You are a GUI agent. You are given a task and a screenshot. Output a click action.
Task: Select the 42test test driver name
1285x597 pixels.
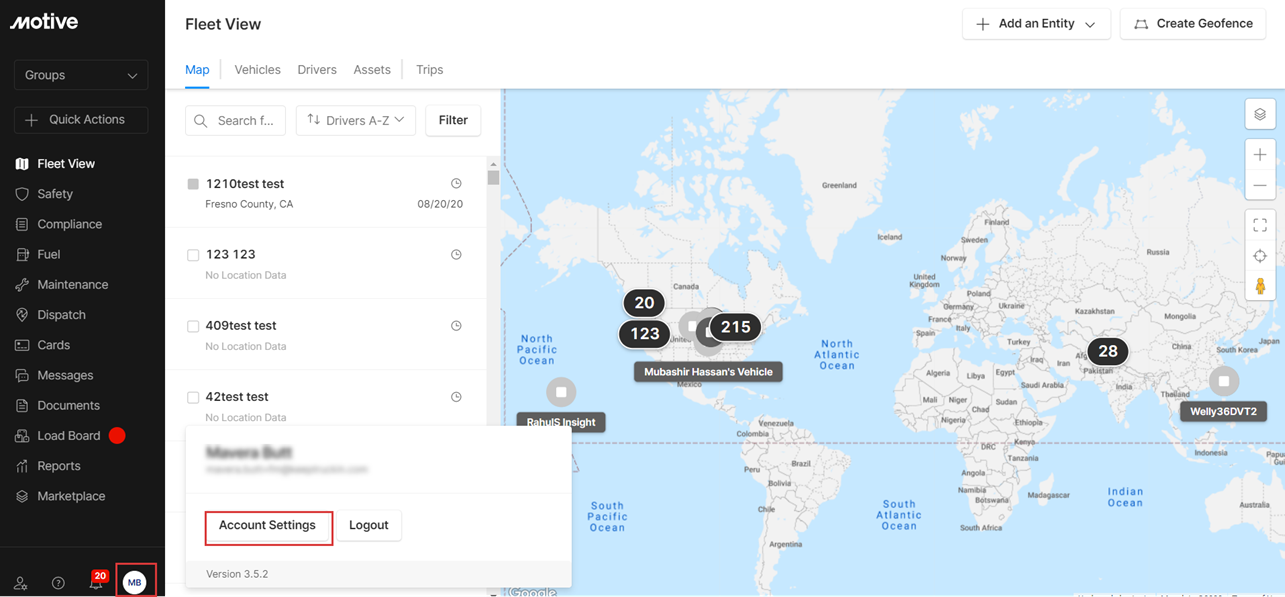tap(237, 397)
